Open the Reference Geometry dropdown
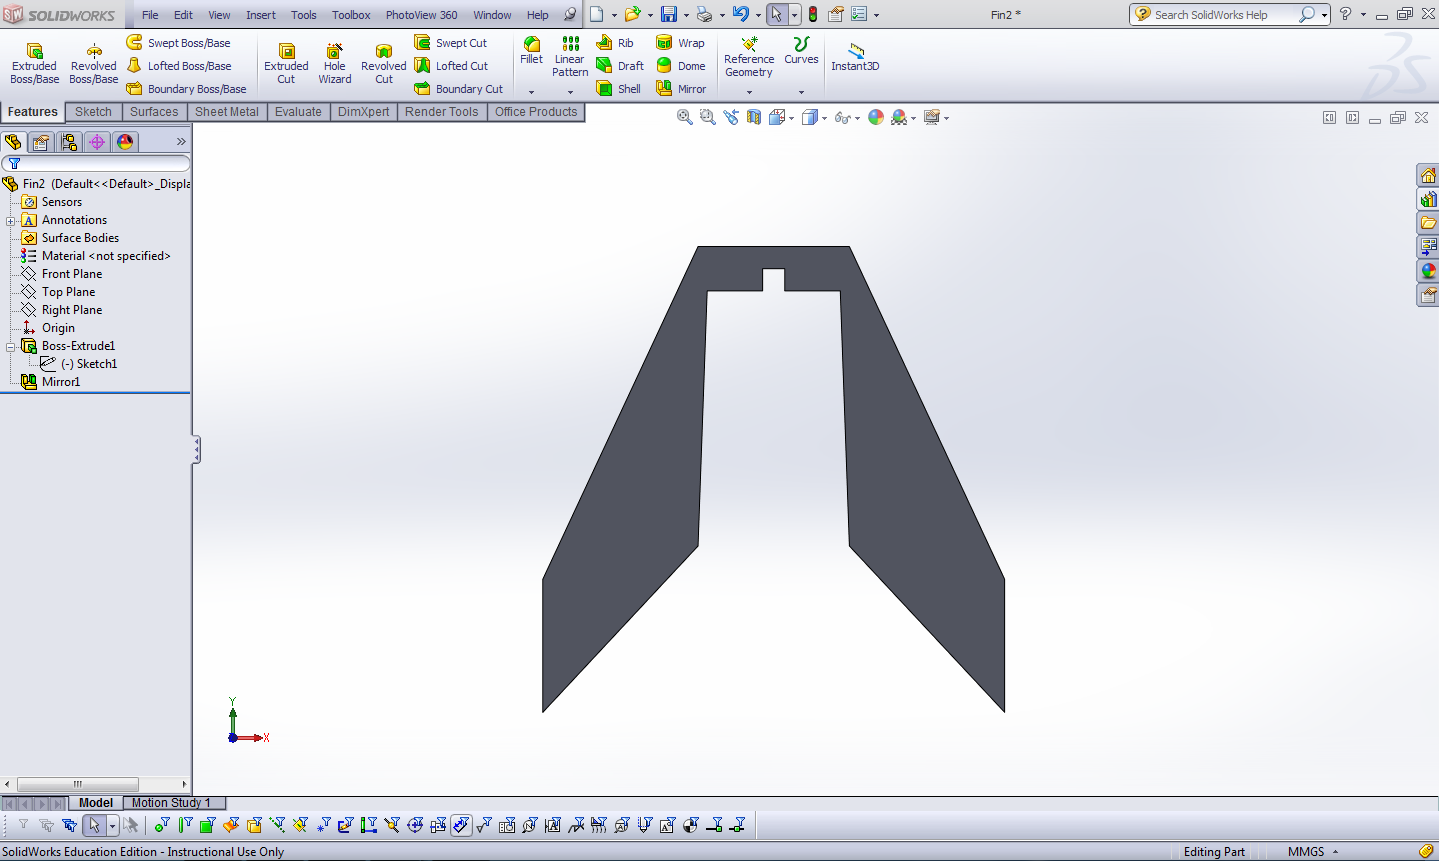The image size is (1439, 861). click(749, 92)
